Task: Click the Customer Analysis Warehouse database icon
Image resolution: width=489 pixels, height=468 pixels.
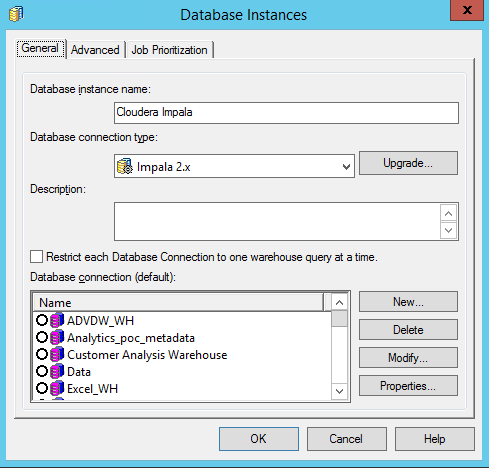Action: coord(57,354)
